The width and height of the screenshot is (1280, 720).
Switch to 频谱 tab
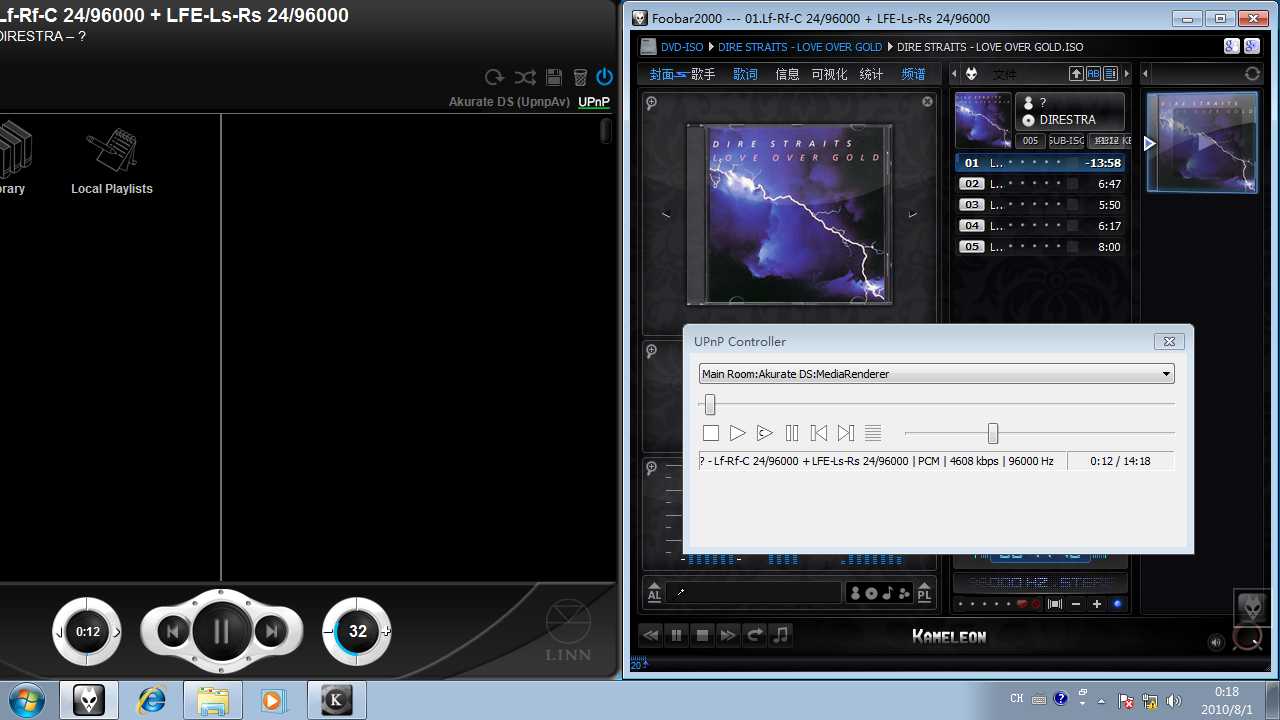coord(914,74)
